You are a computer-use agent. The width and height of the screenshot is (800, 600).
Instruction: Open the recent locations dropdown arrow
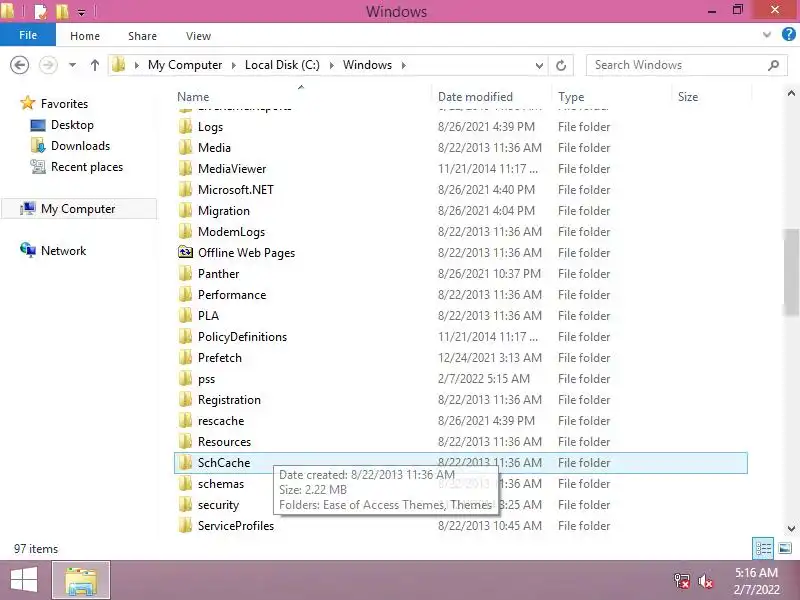(x=72, y=65)
